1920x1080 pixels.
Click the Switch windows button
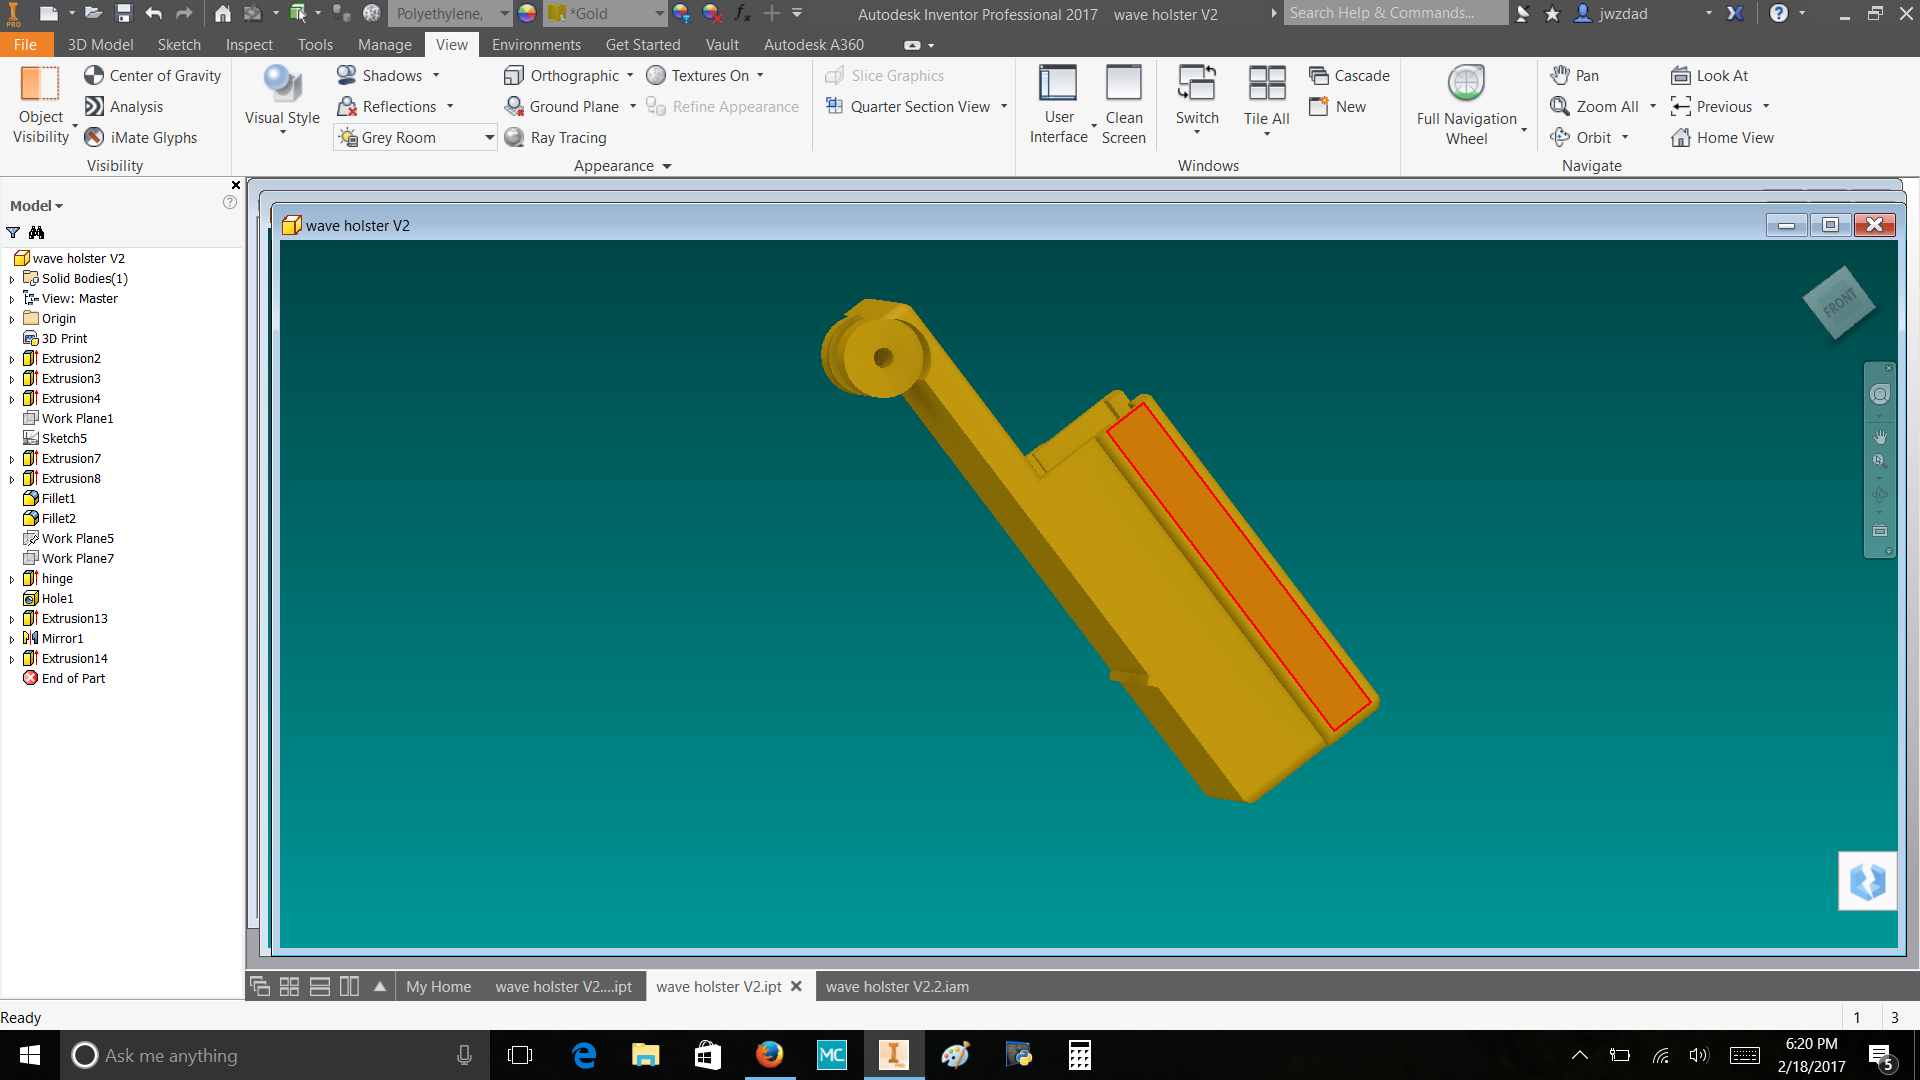(1197, 98)
